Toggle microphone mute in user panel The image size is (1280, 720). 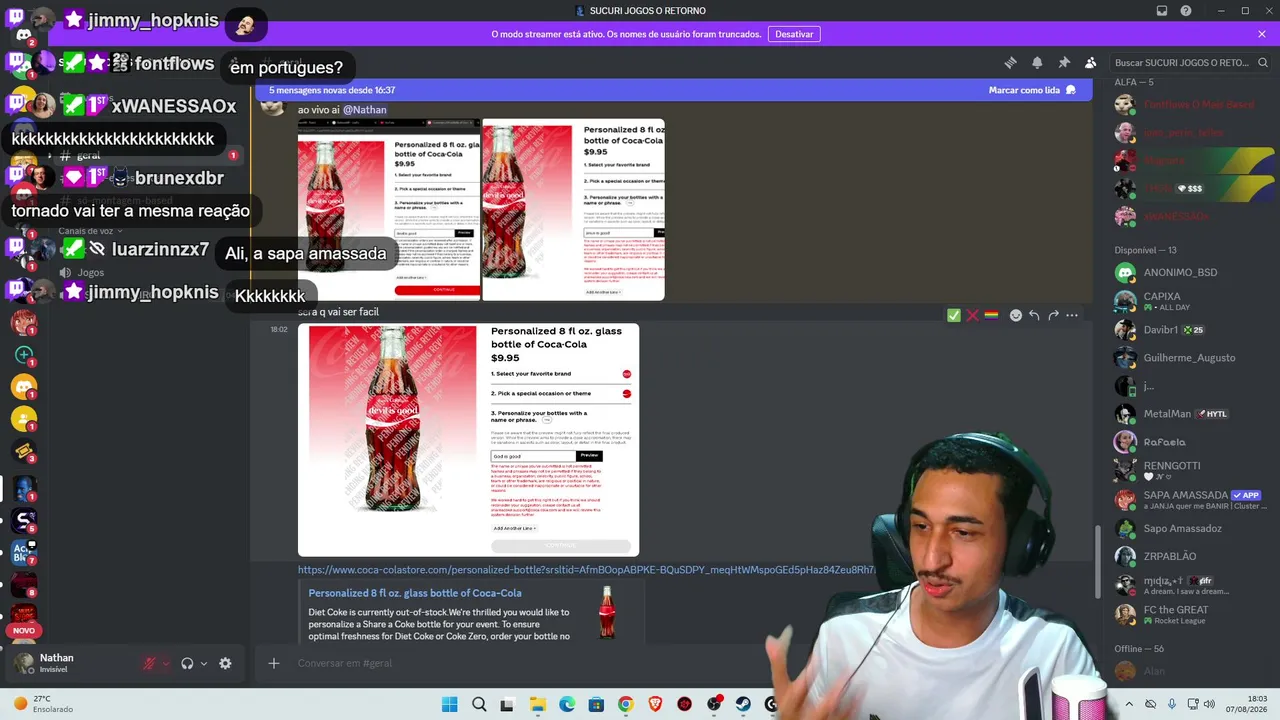pos(150,663)
